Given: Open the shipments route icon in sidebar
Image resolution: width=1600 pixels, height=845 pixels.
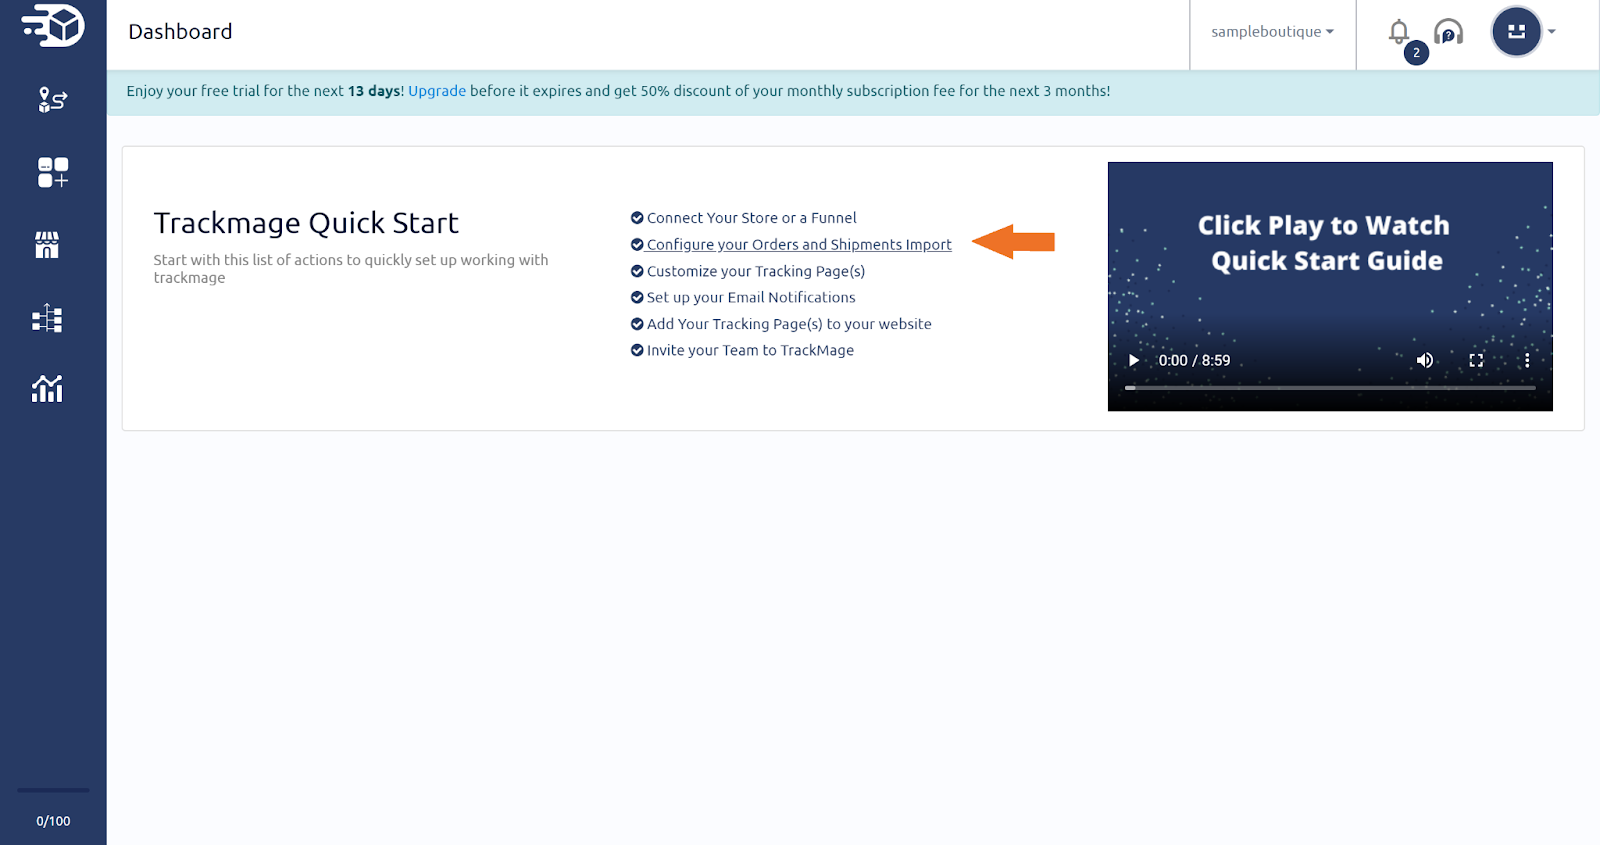Looking at the screenshot, I should [52, 99].
